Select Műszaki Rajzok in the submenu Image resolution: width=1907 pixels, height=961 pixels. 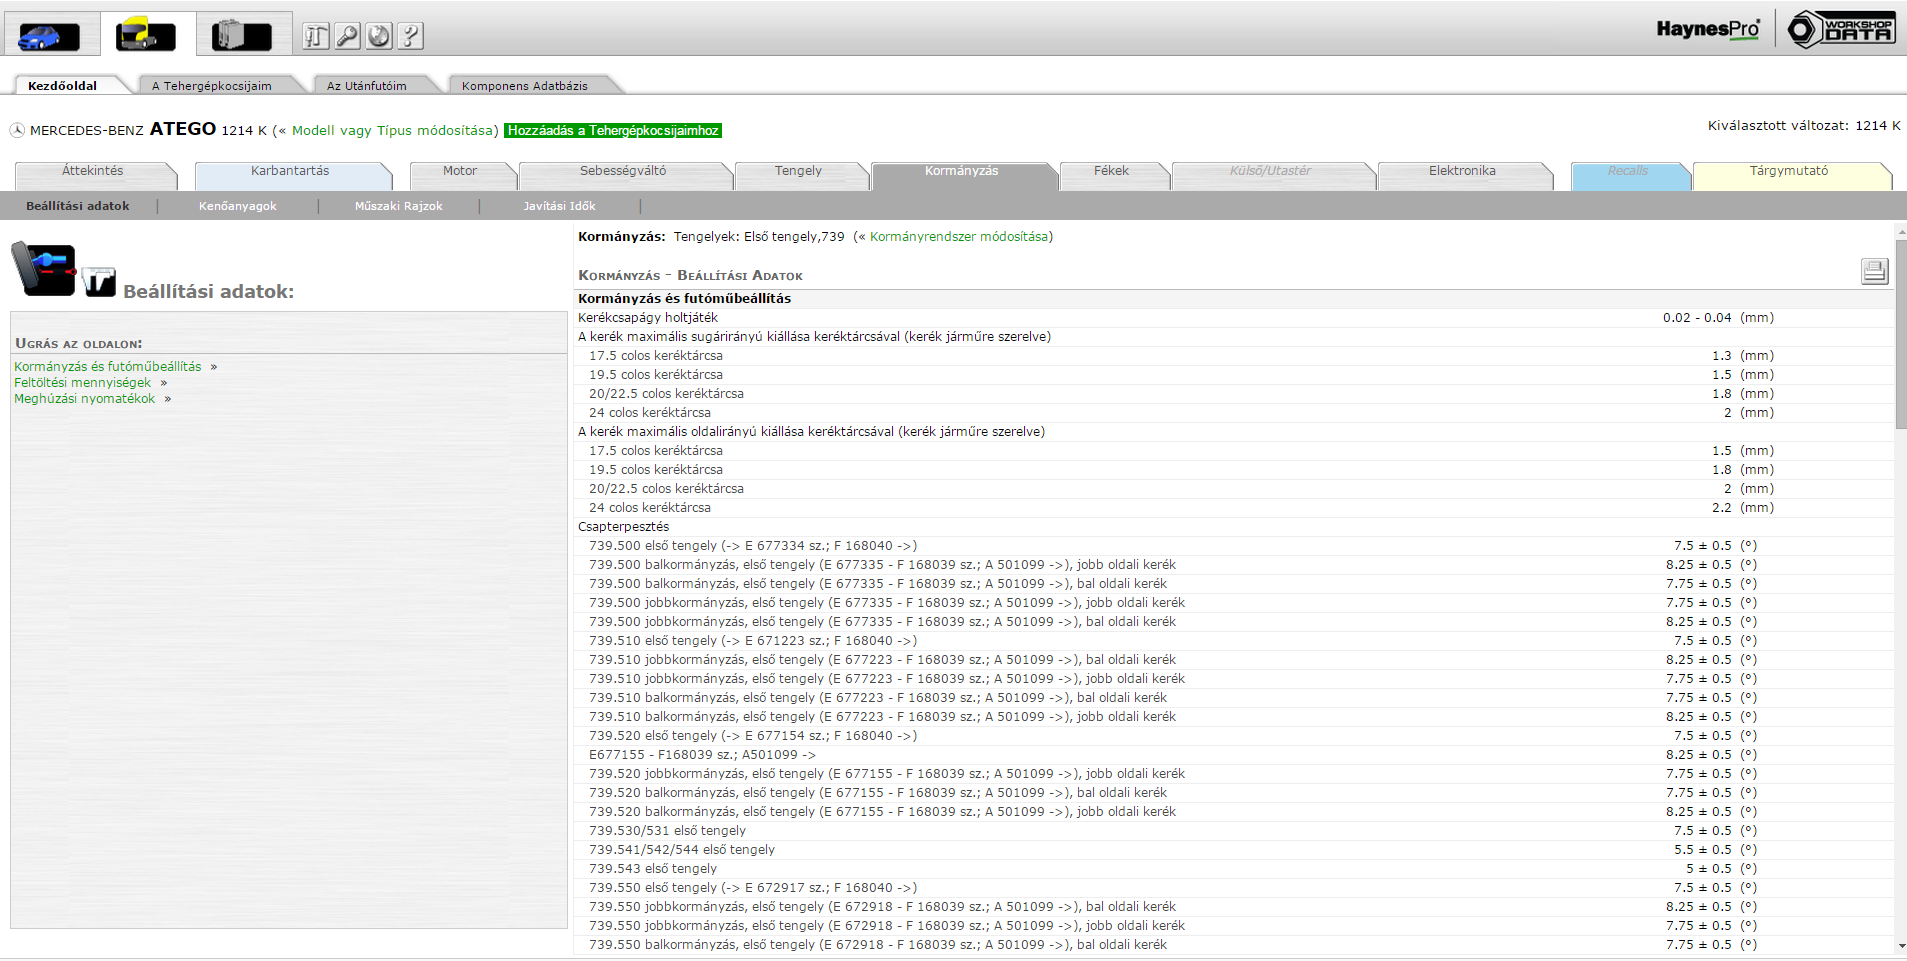pos(398,206)
